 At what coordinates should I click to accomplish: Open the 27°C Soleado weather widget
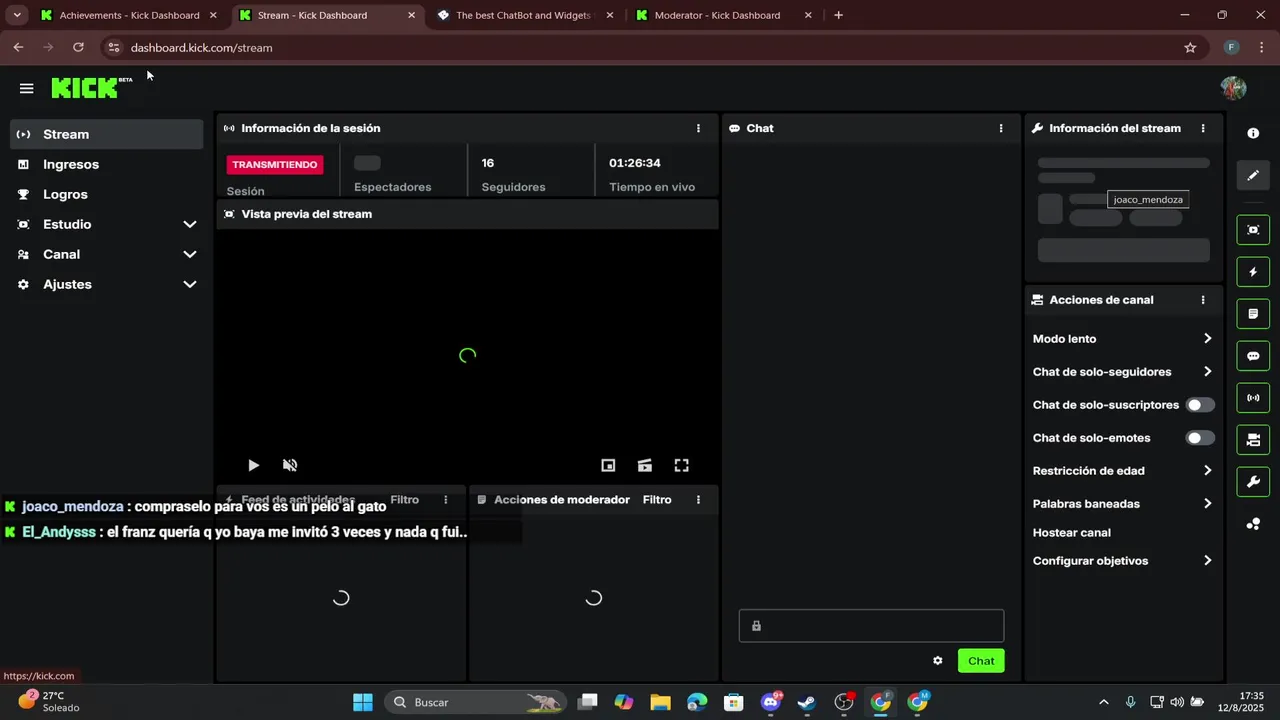point(48,701)
